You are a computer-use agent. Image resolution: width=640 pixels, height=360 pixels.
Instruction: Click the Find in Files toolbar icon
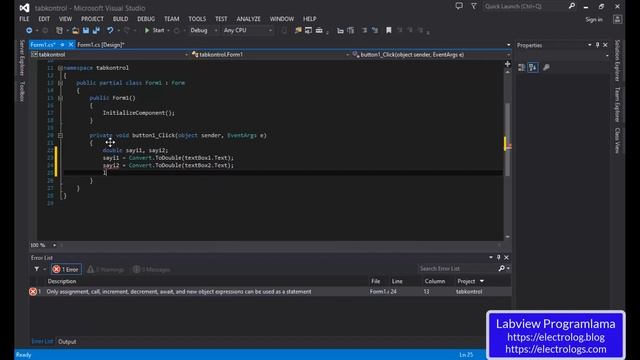tap(298, 31)
